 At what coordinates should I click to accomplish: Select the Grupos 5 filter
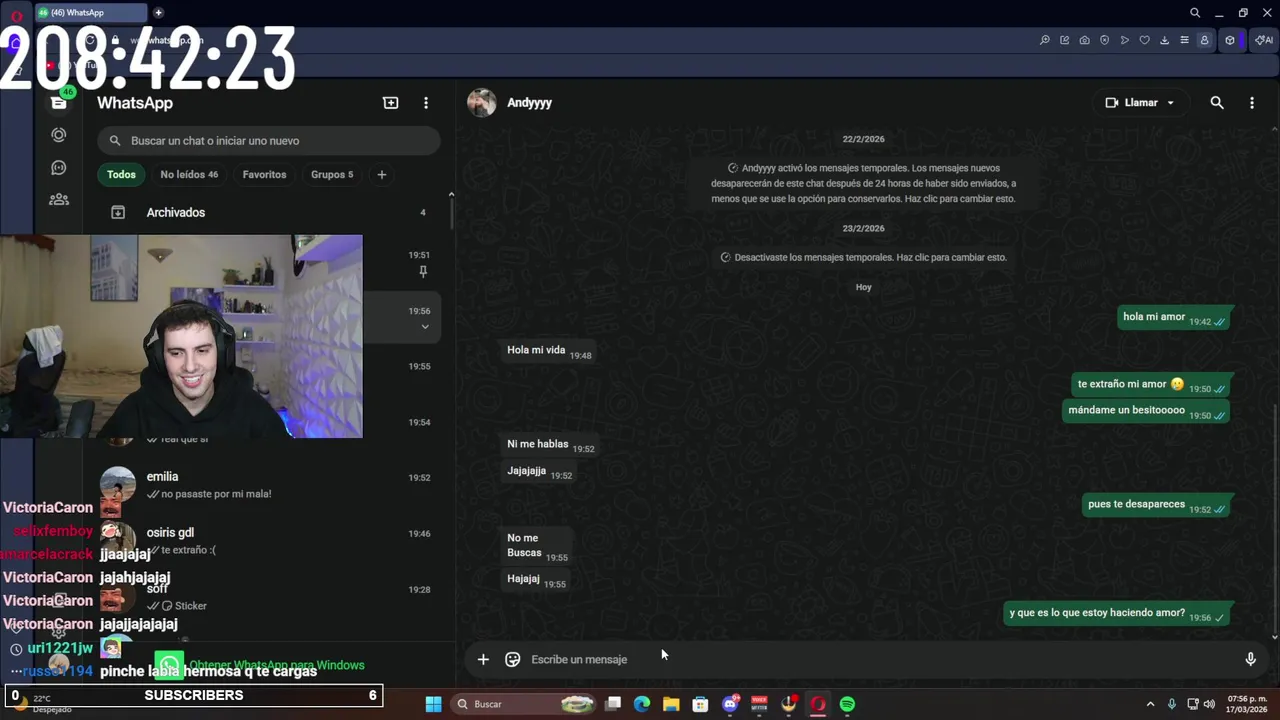click(x=332, y=174)
